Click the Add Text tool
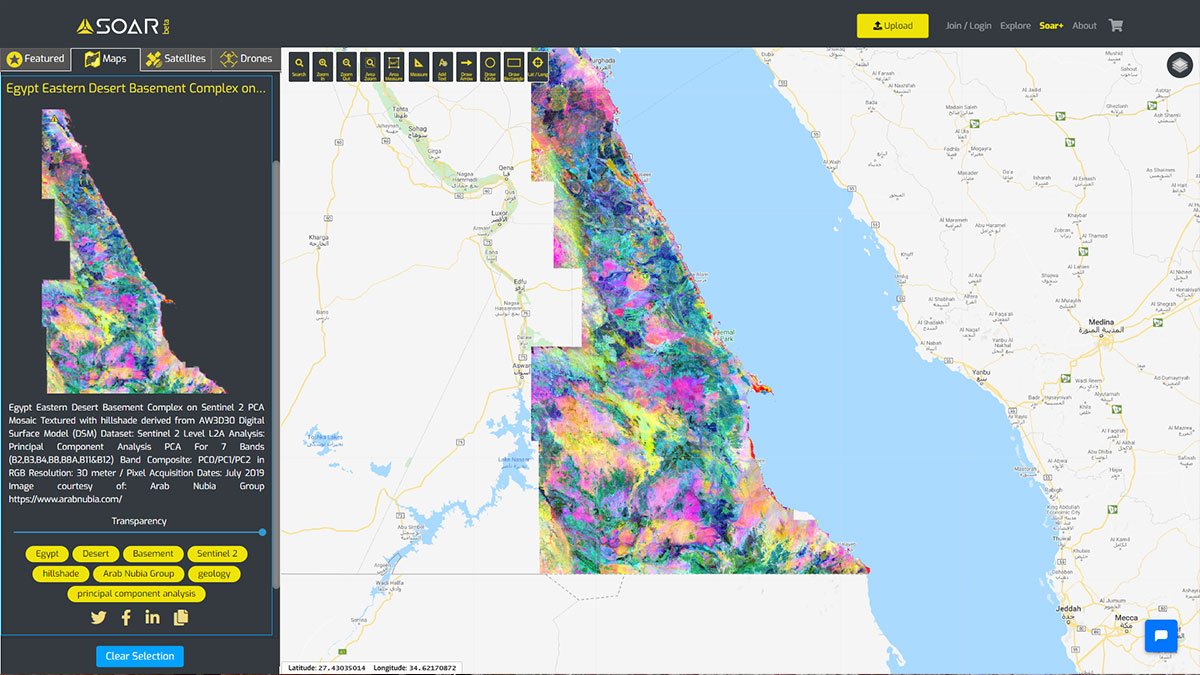Image resolution: width=1200 pixels, height=675 pixels. coord(442,66)
